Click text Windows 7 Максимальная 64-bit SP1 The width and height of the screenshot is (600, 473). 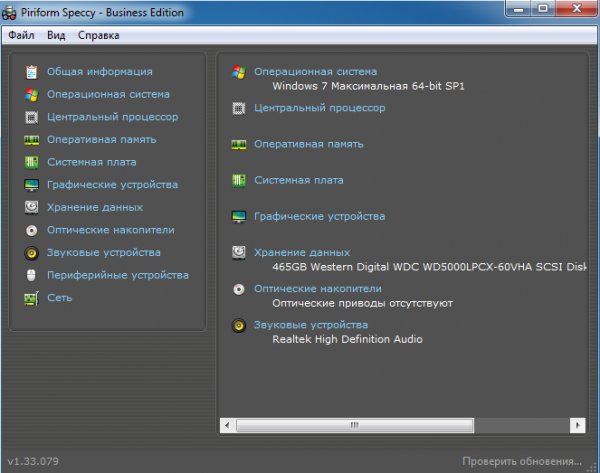pyautogui.click(x=368, y=86)
